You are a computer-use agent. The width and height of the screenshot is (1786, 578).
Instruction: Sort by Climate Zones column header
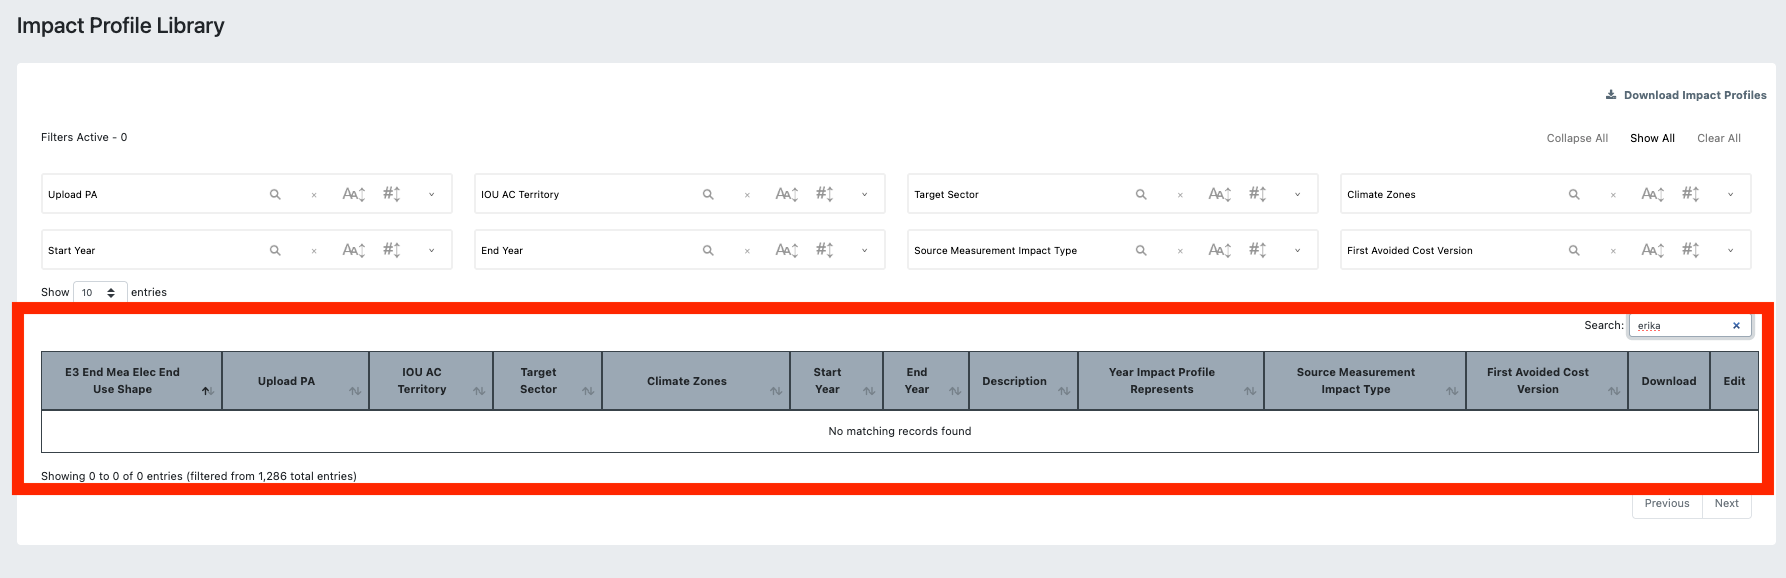pos(696,381)
